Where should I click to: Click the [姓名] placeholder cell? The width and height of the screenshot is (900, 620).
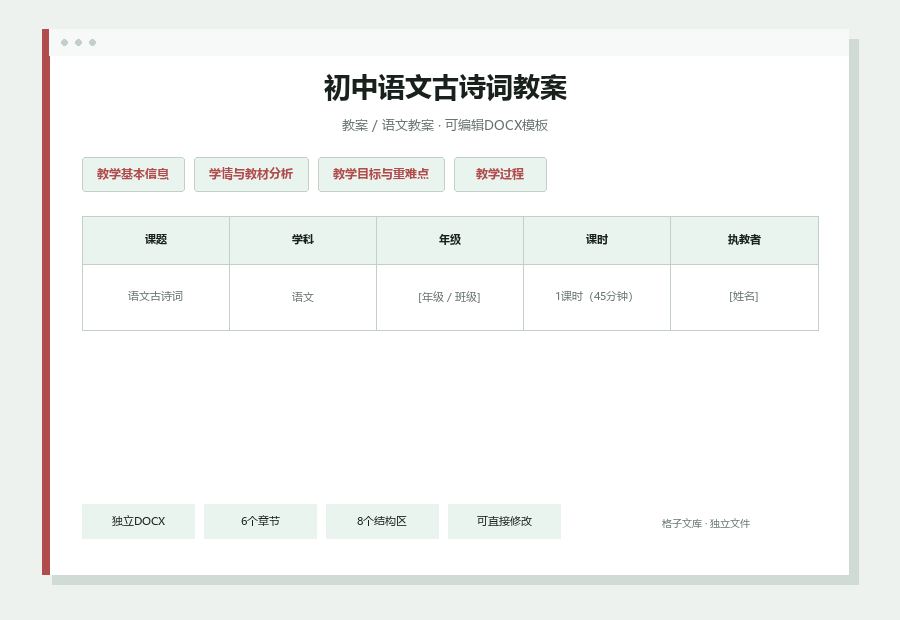click(744, 297)
